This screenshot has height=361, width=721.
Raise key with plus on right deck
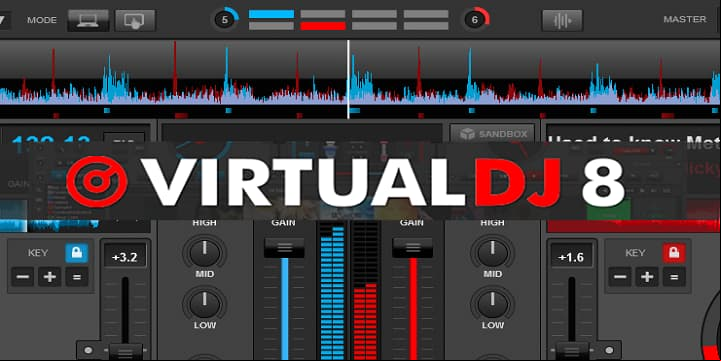point(647,277)
